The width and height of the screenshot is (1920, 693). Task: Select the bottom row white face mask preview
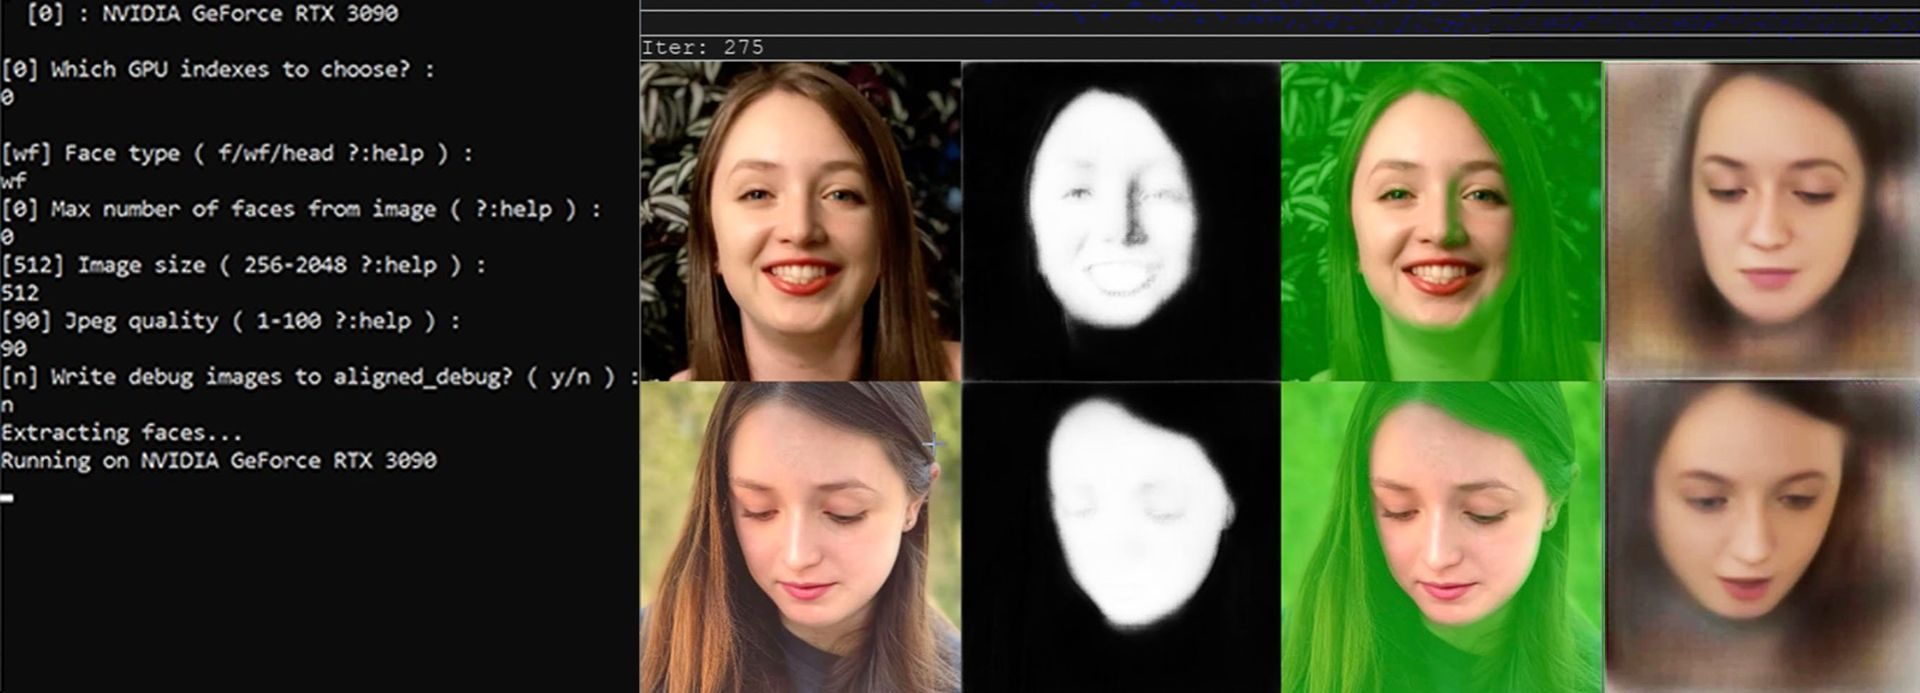tap(1120, 537)
